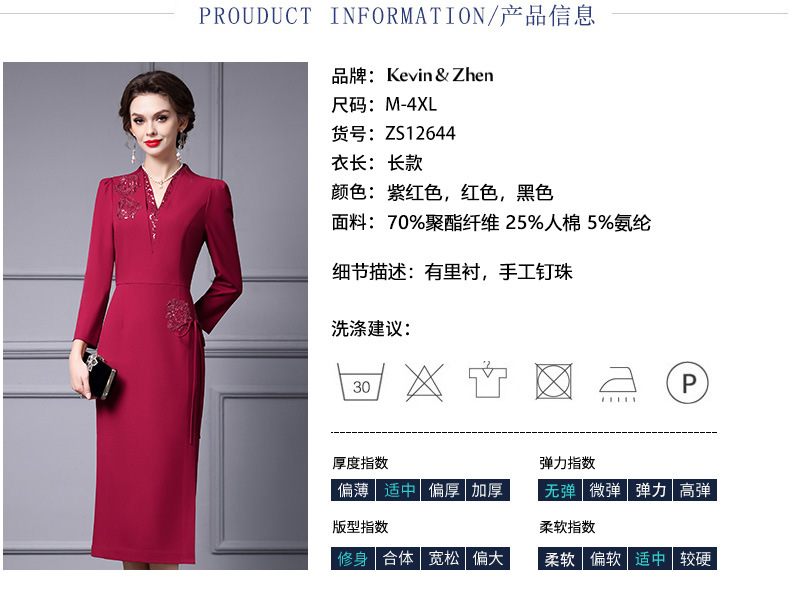Choose the 较硬 softness box
790x600 pixels.
695,558
